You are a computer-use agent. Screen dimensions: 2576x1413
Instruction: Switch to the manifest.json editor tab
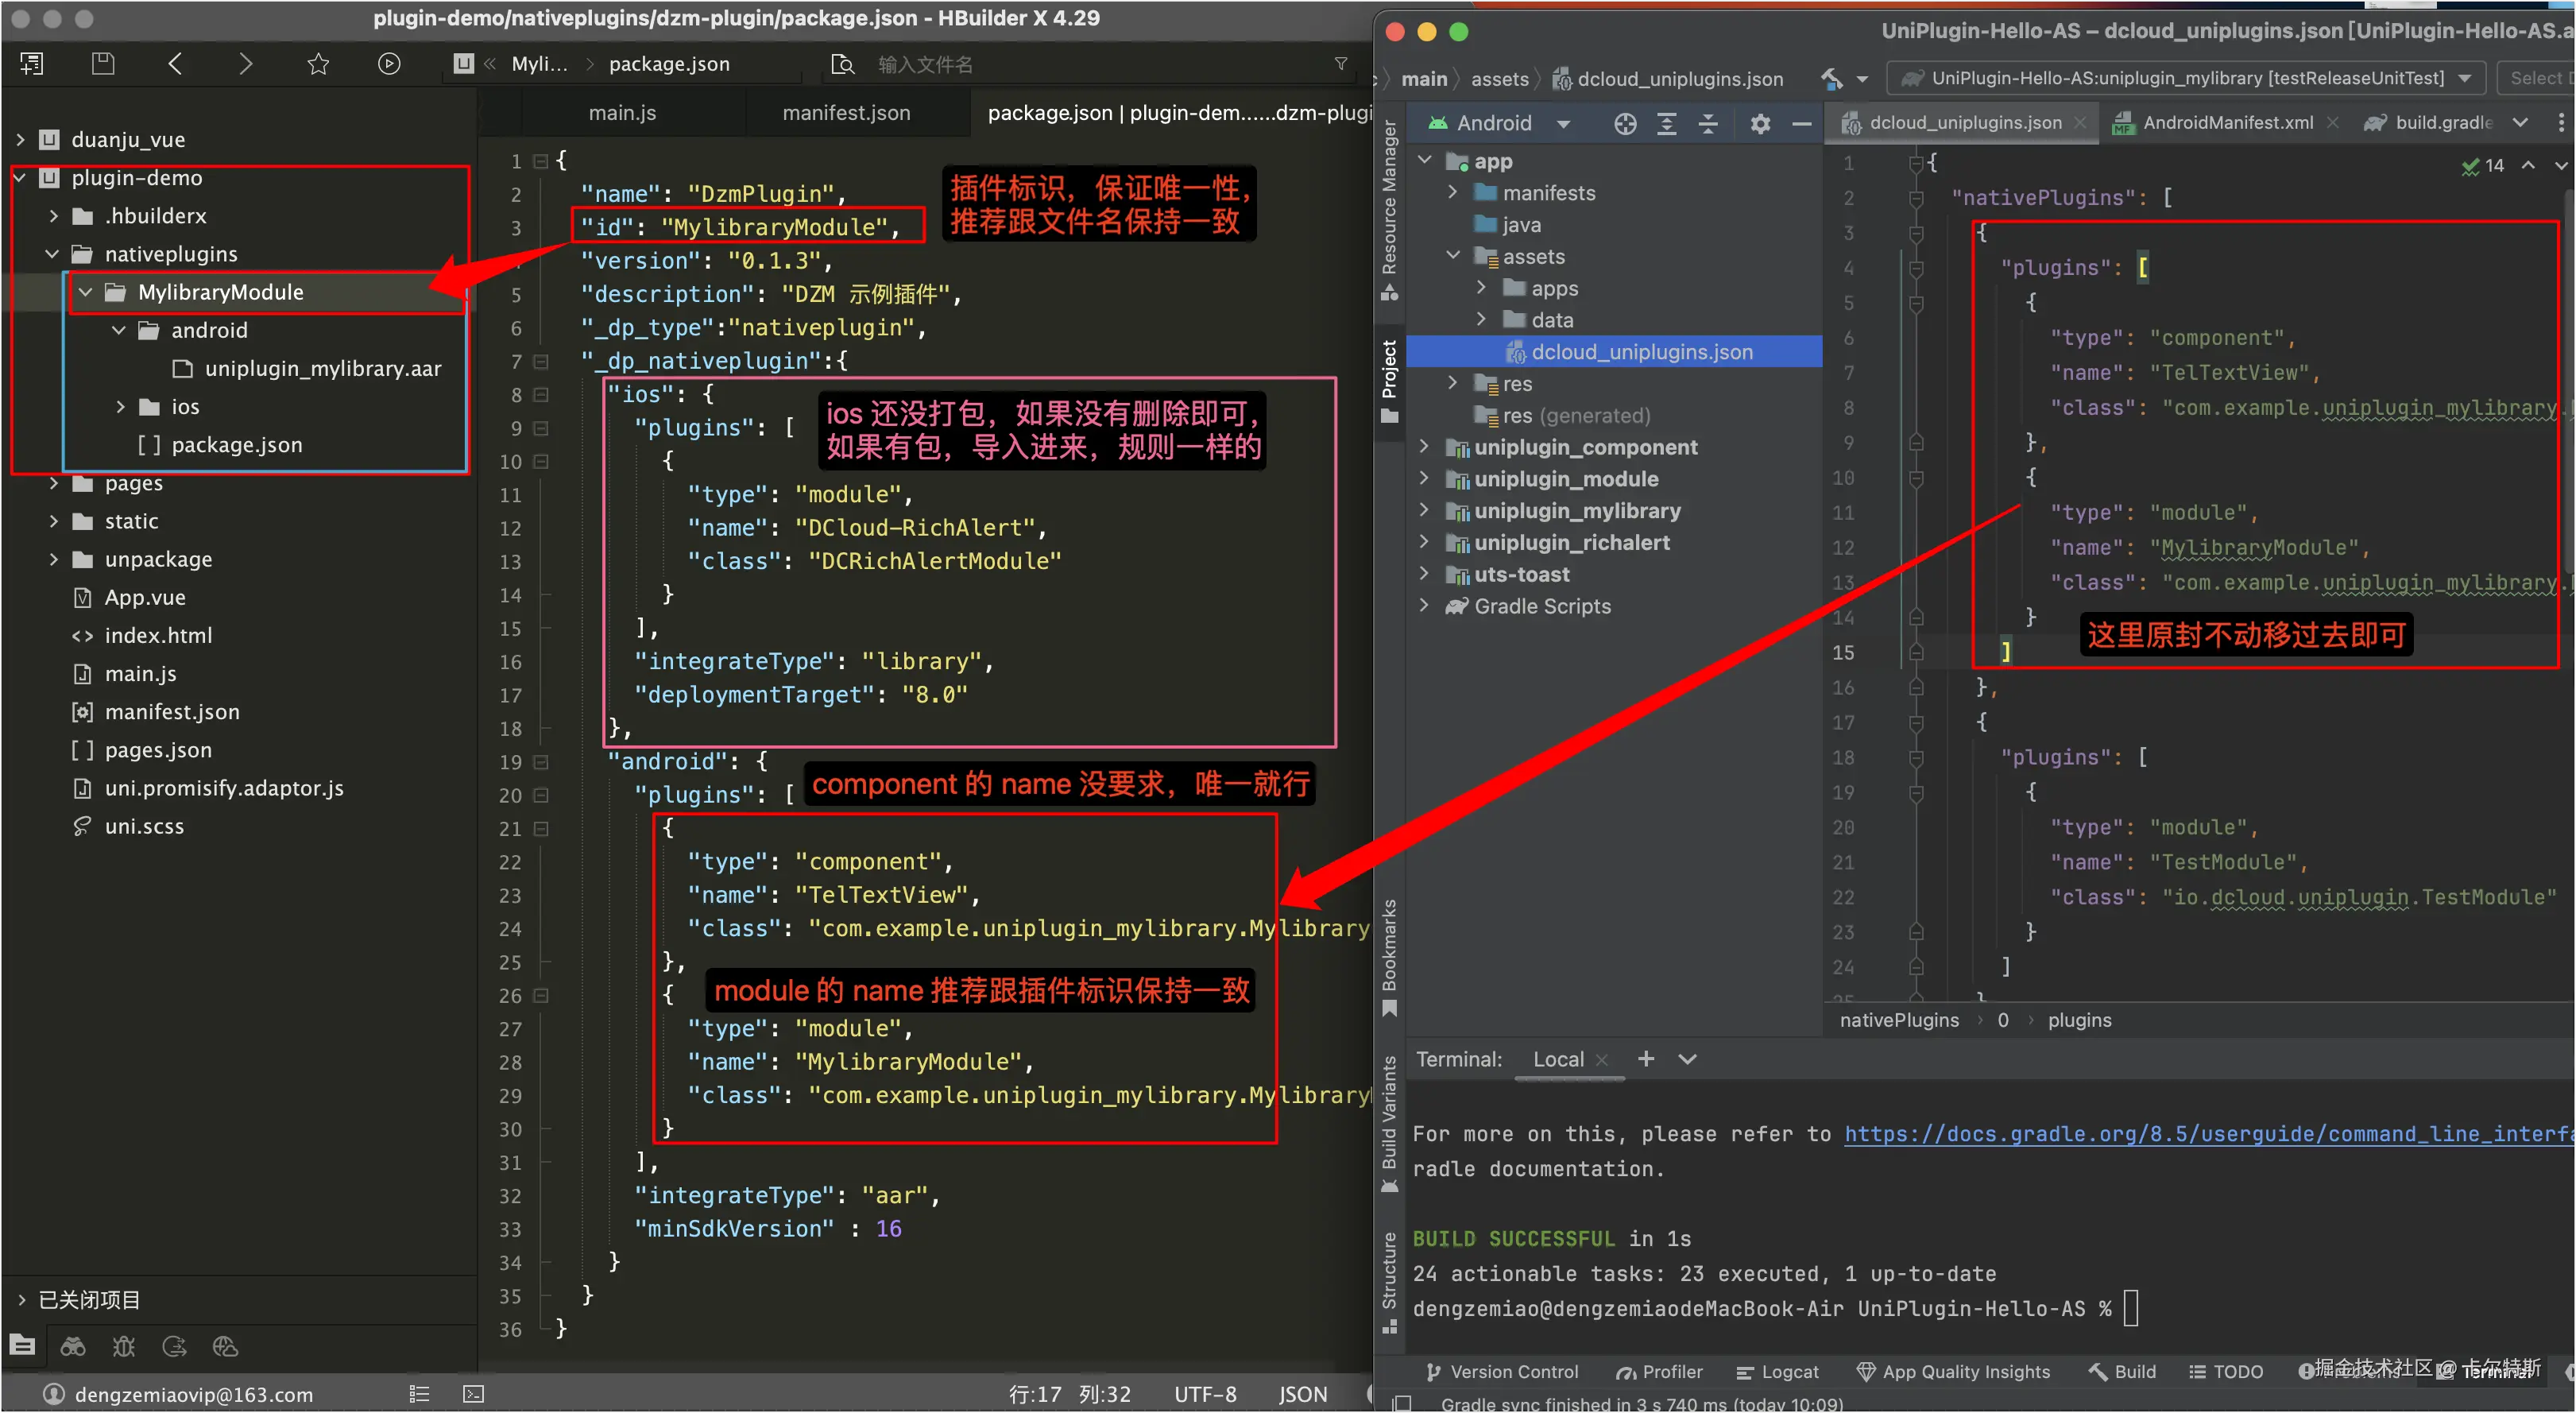[846, 113]
